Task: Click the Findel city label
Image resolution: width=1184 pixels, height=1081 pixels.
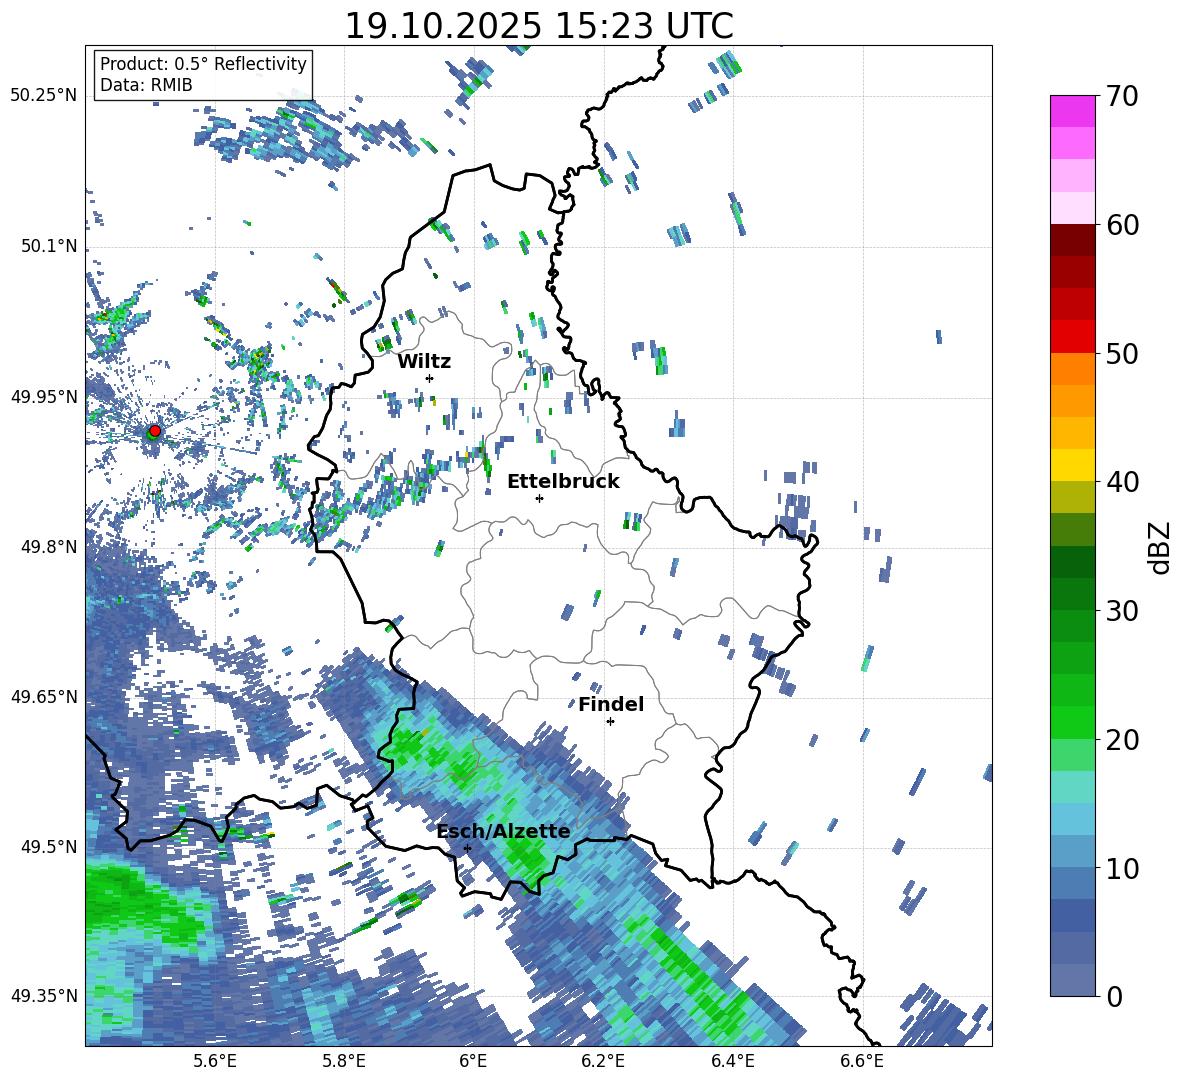Action: [x=611, y=704]
